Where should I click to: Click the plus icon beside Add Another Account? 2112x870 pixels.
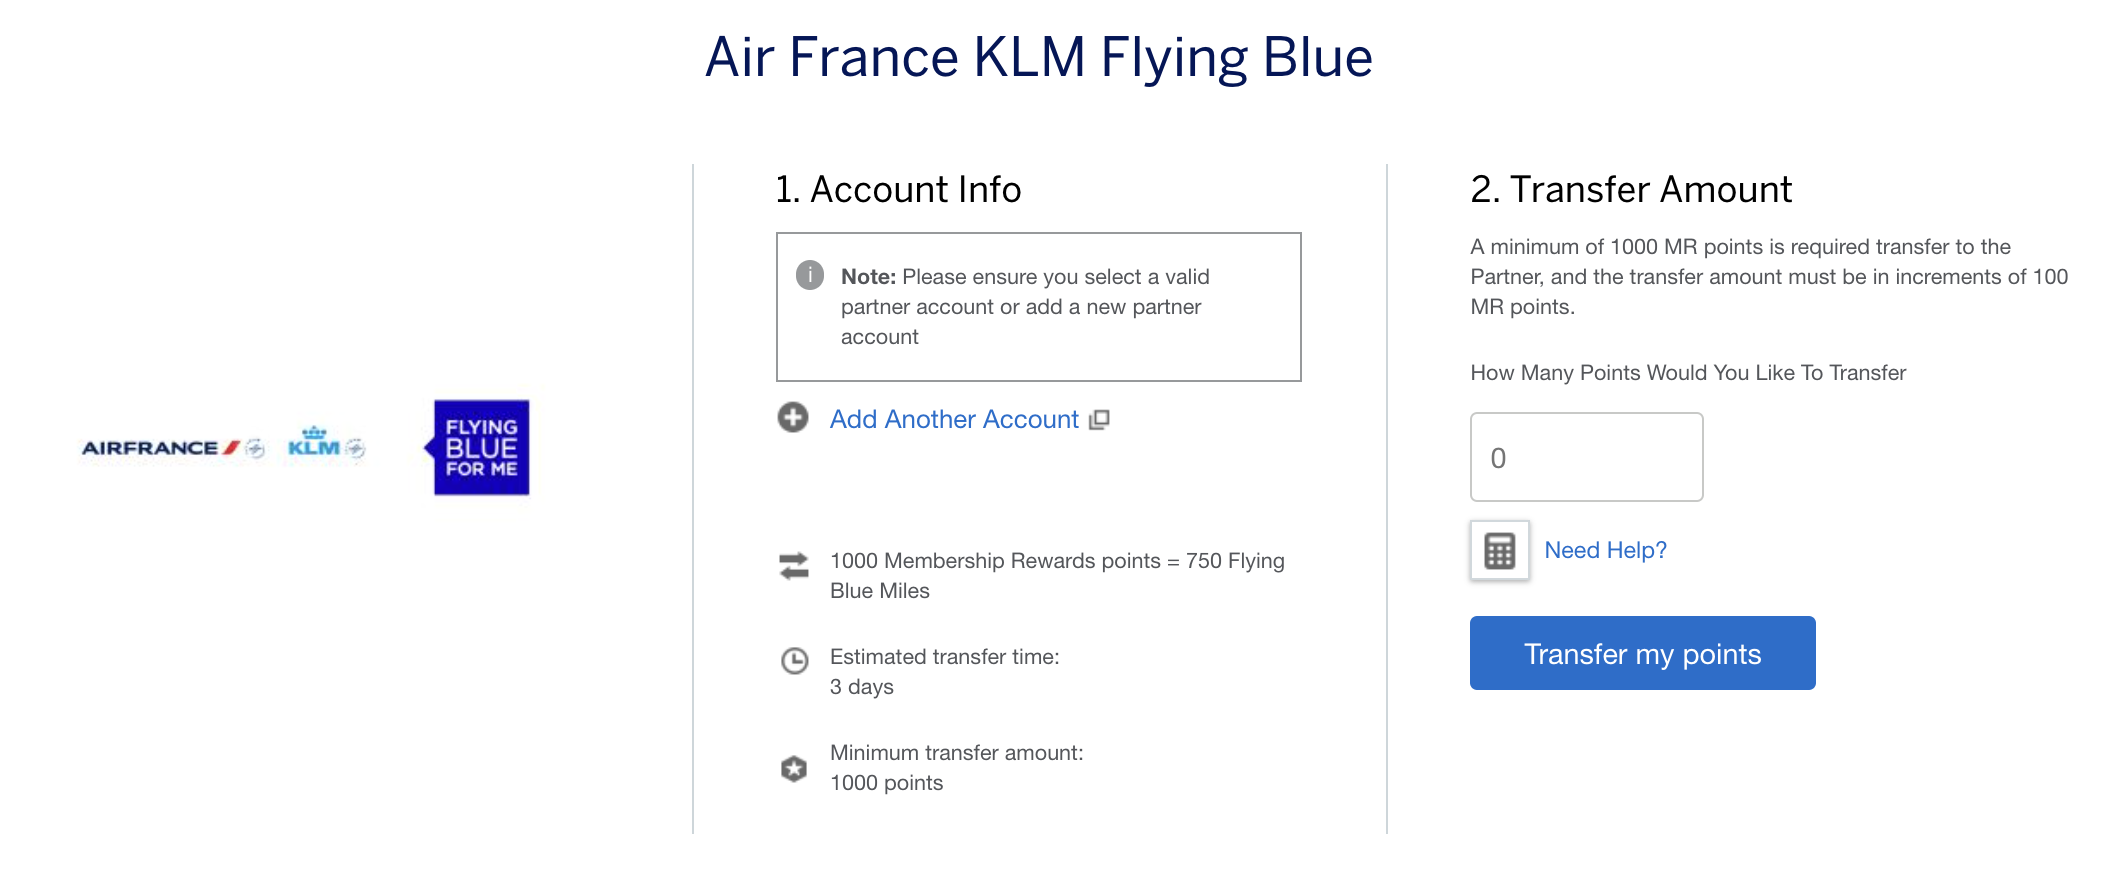tap(793, 418)
